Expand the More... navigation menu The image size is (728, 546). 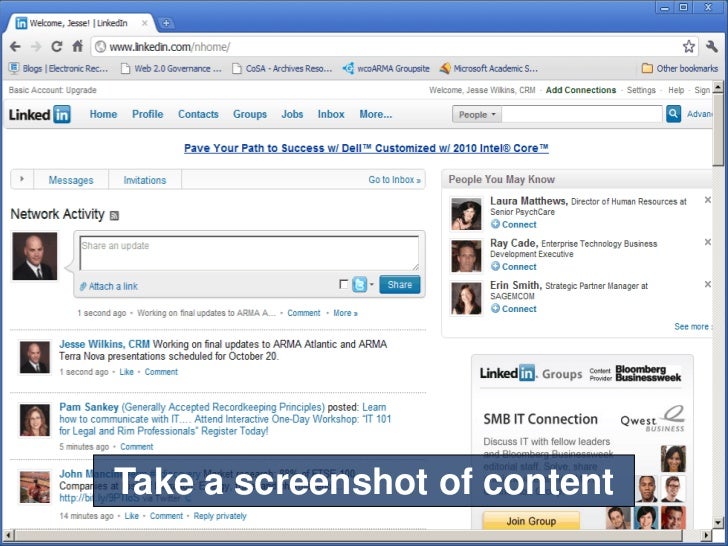tap(376, 114)
